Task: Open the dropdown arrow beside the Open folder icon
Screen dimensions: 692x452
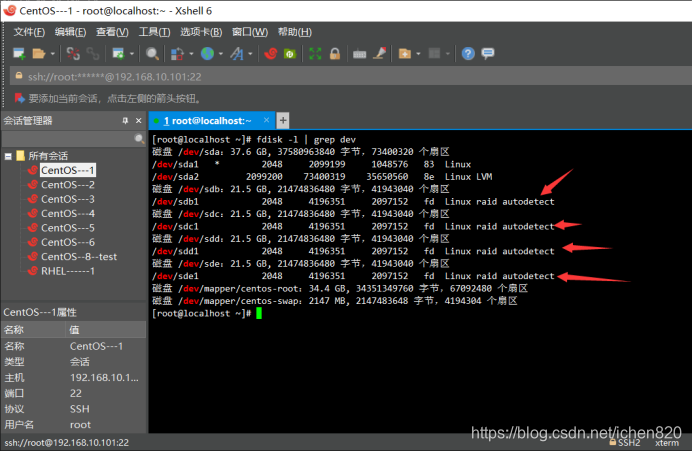Action: click(53, 54)
